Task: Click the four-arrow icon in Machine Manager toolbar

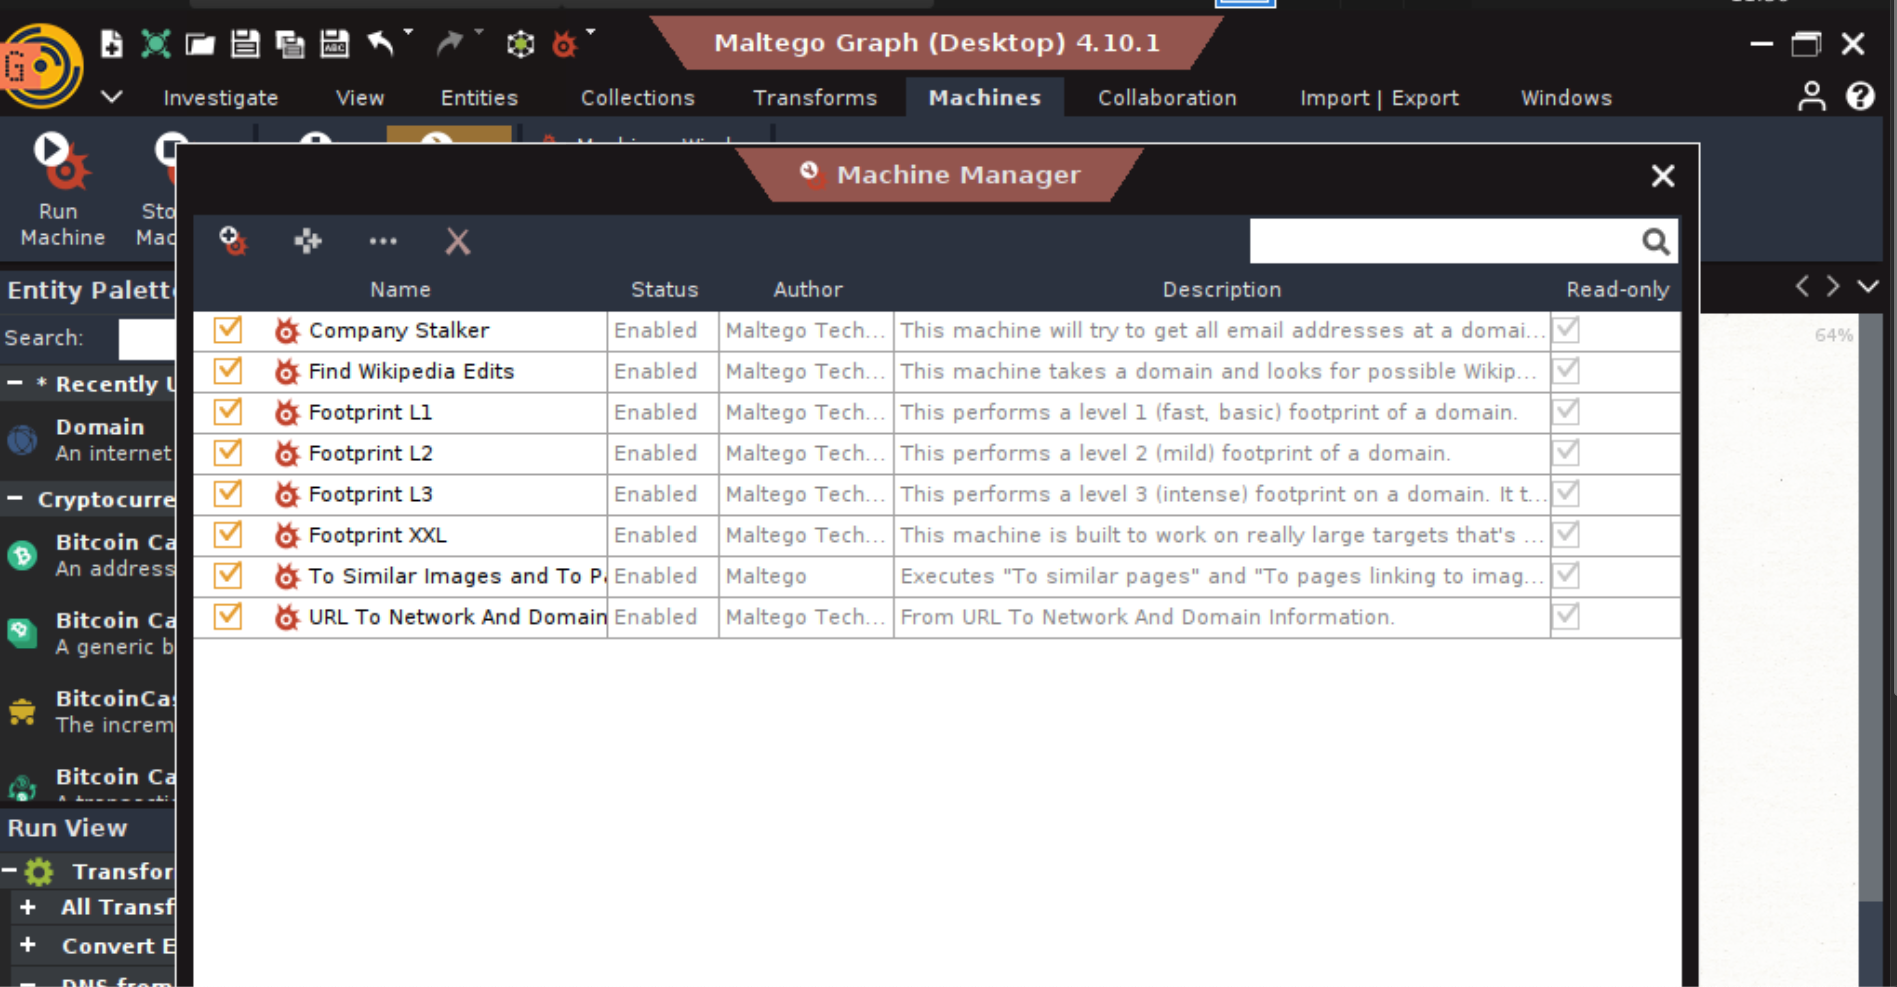Action: [307, 240]
